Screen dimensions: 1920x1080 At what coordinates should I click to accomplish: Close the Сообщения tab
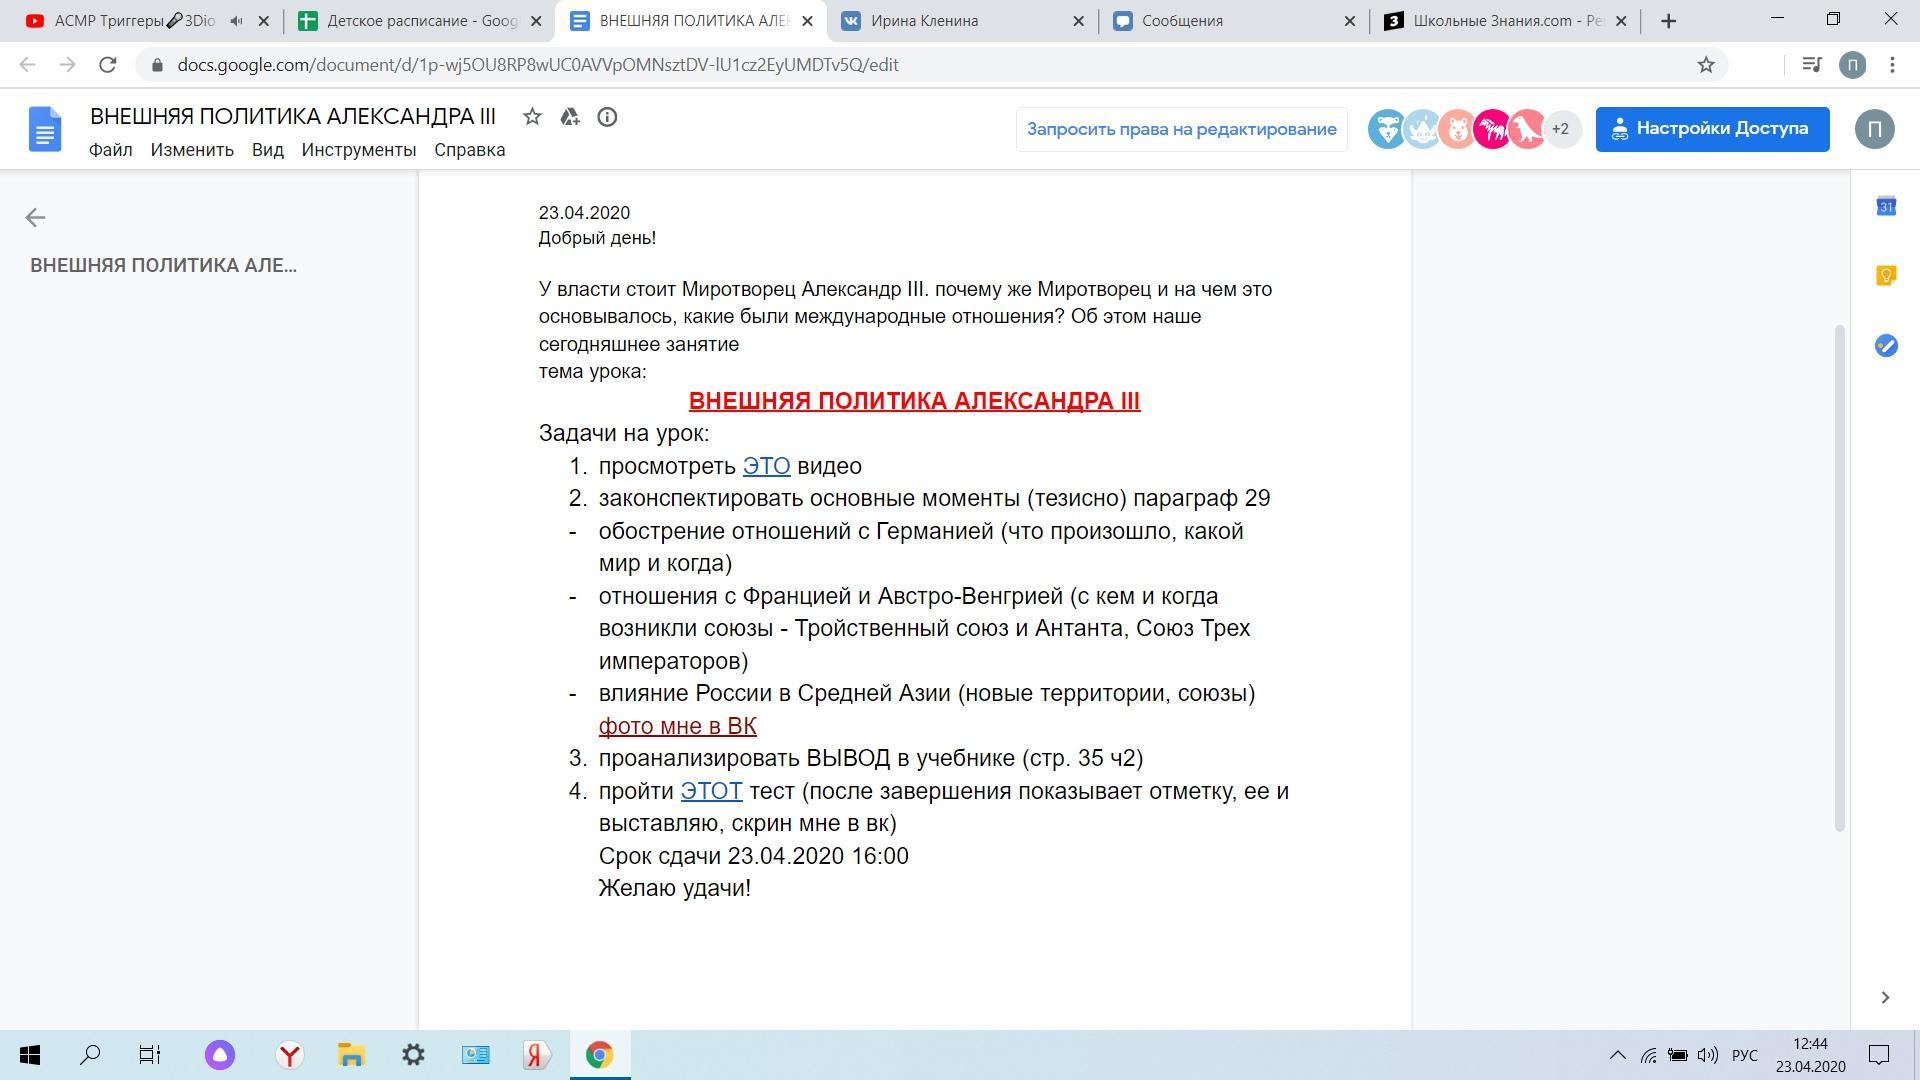click(x=1349, y=20)
